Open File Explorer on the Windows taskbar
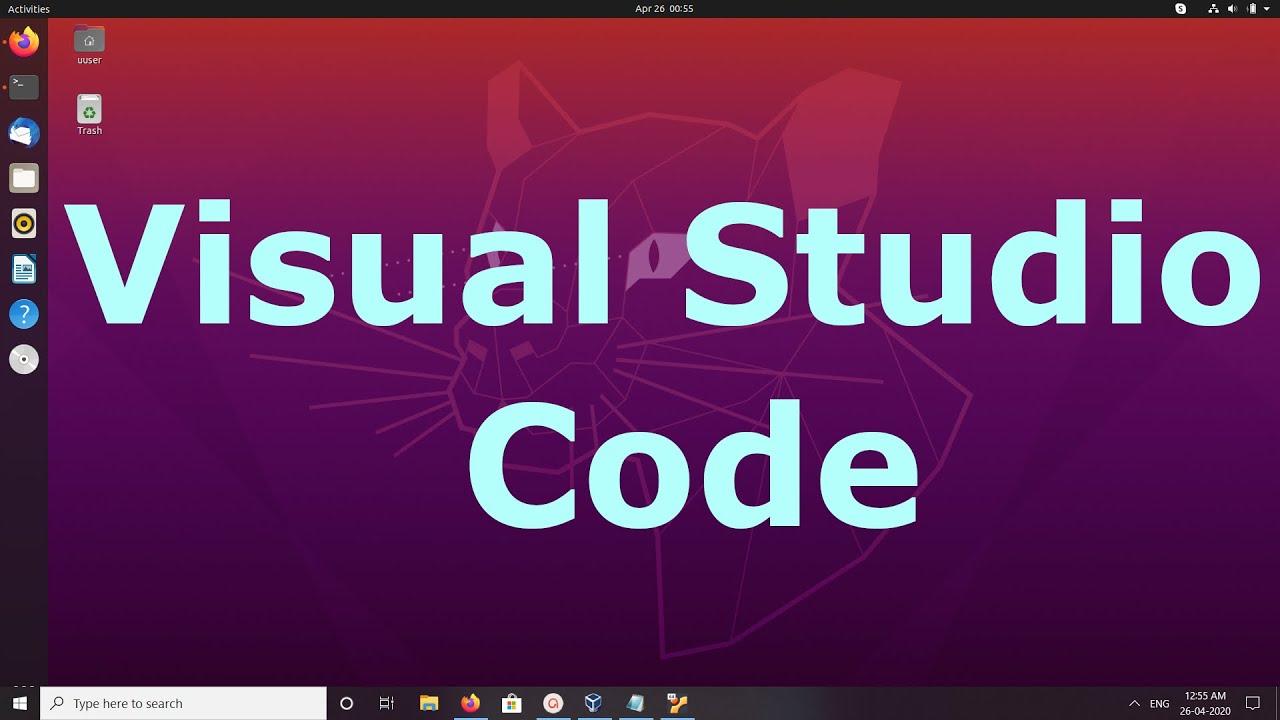Screen dimensions: 1280x720 (x=429, y=703)
